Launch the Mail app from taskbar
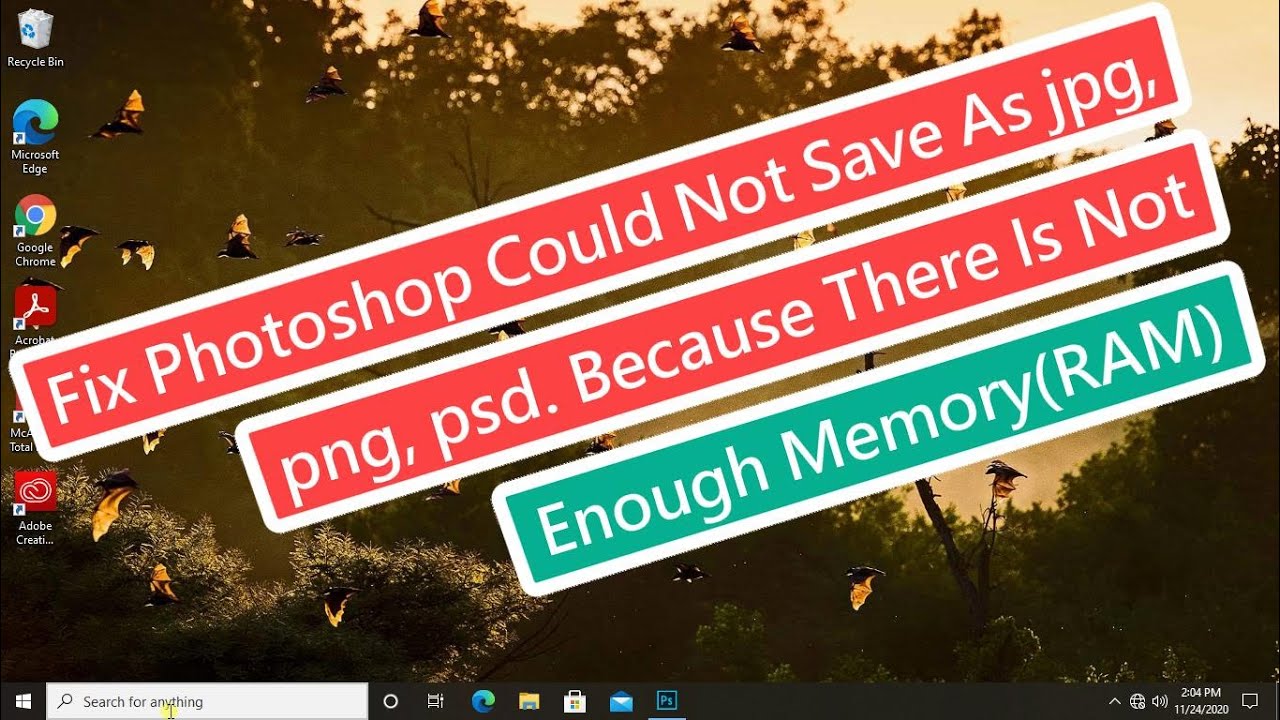Screen dimensions: 1280x720 [620, 701]
